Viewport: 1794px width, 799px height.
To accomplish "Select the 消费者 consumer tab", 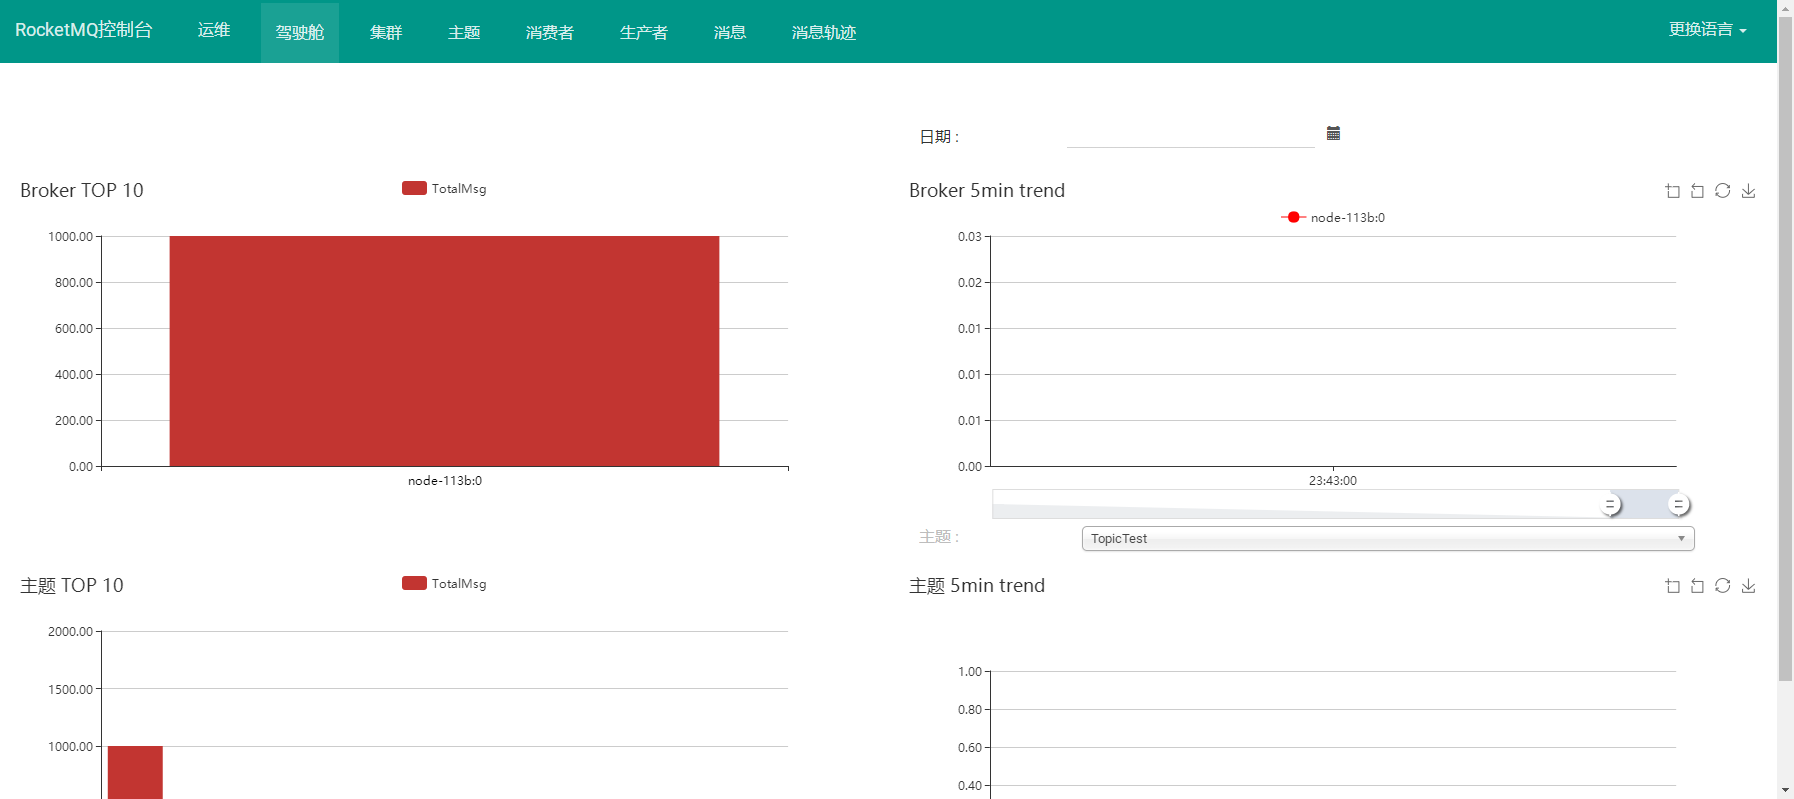I will (550, 32).
